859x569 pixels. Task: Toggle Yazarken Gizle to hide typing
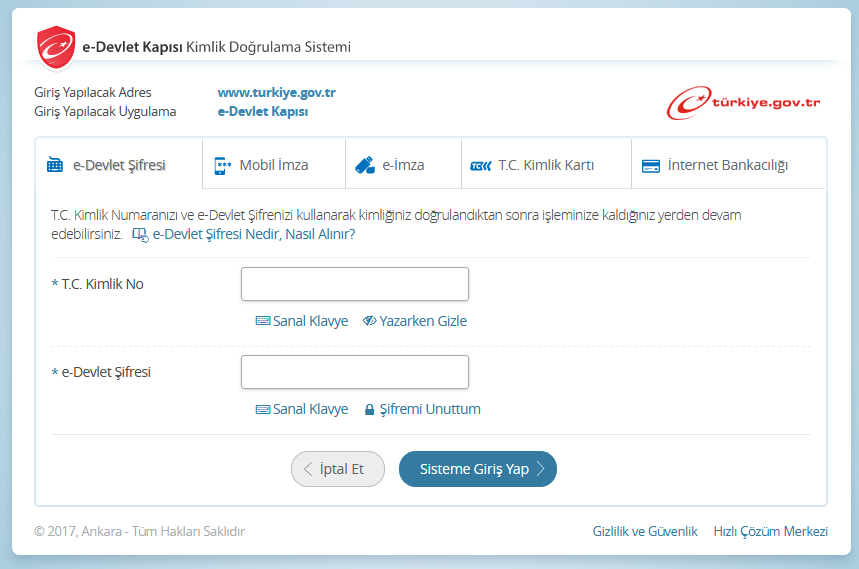coord(414,321)
